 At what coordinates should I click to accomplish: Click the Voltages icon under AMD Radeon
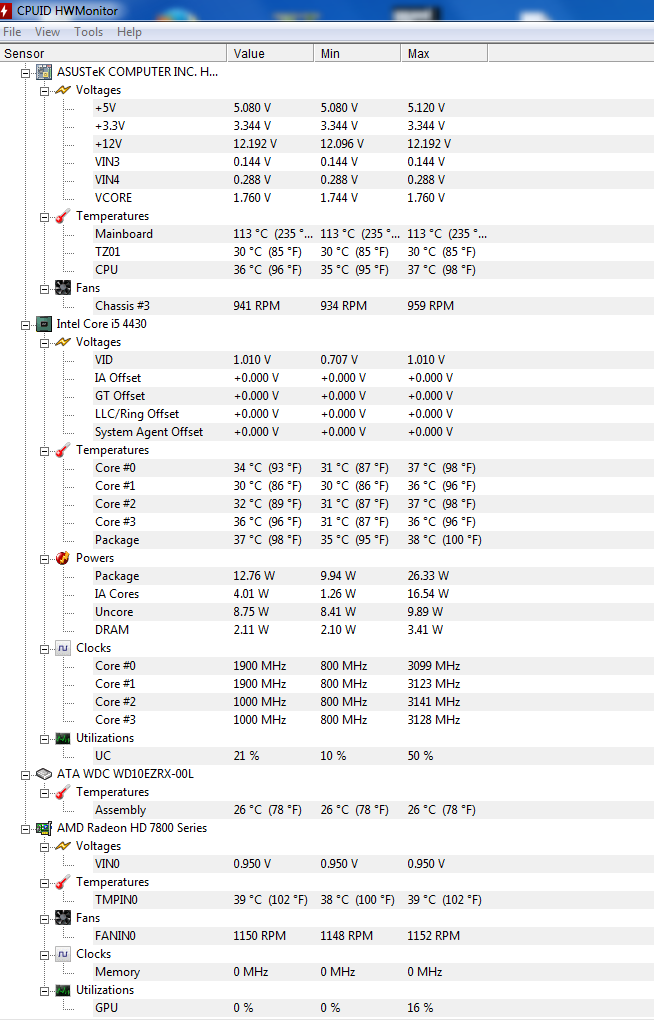(62, 846)
